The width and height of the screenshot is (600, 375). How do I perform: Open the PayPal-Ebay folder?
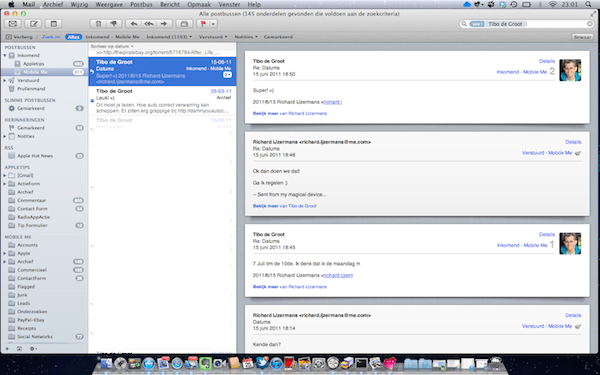[x=44, y=320]
